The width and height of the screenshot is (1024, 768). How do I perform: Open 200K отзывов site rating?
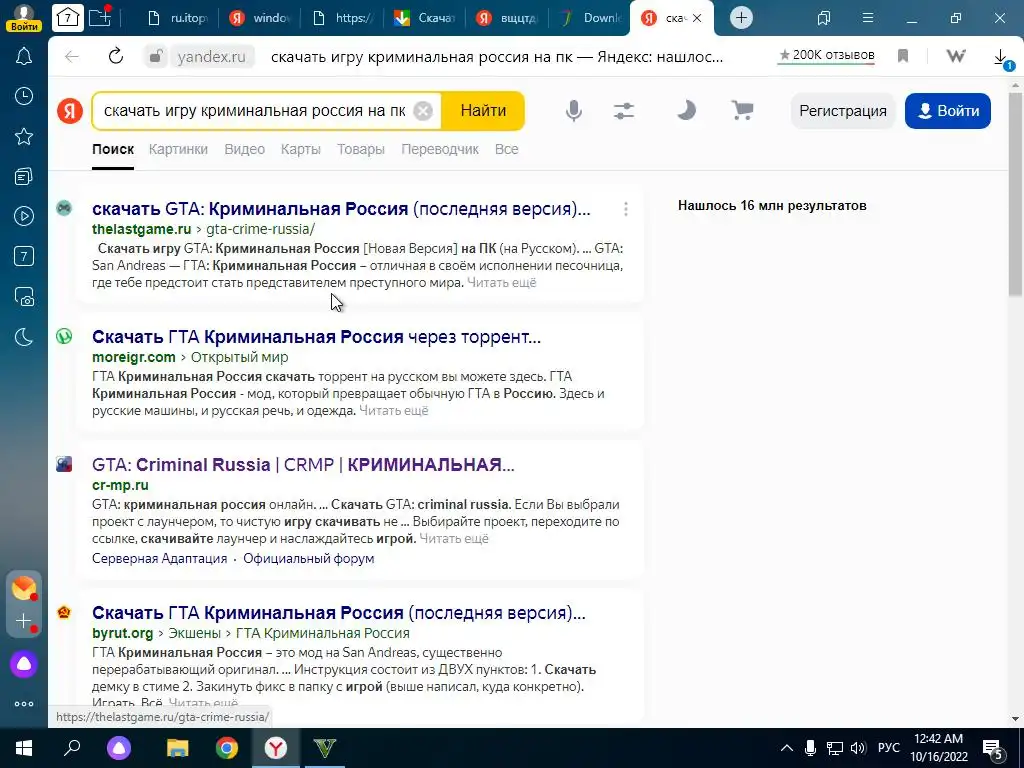click(827, 56)
